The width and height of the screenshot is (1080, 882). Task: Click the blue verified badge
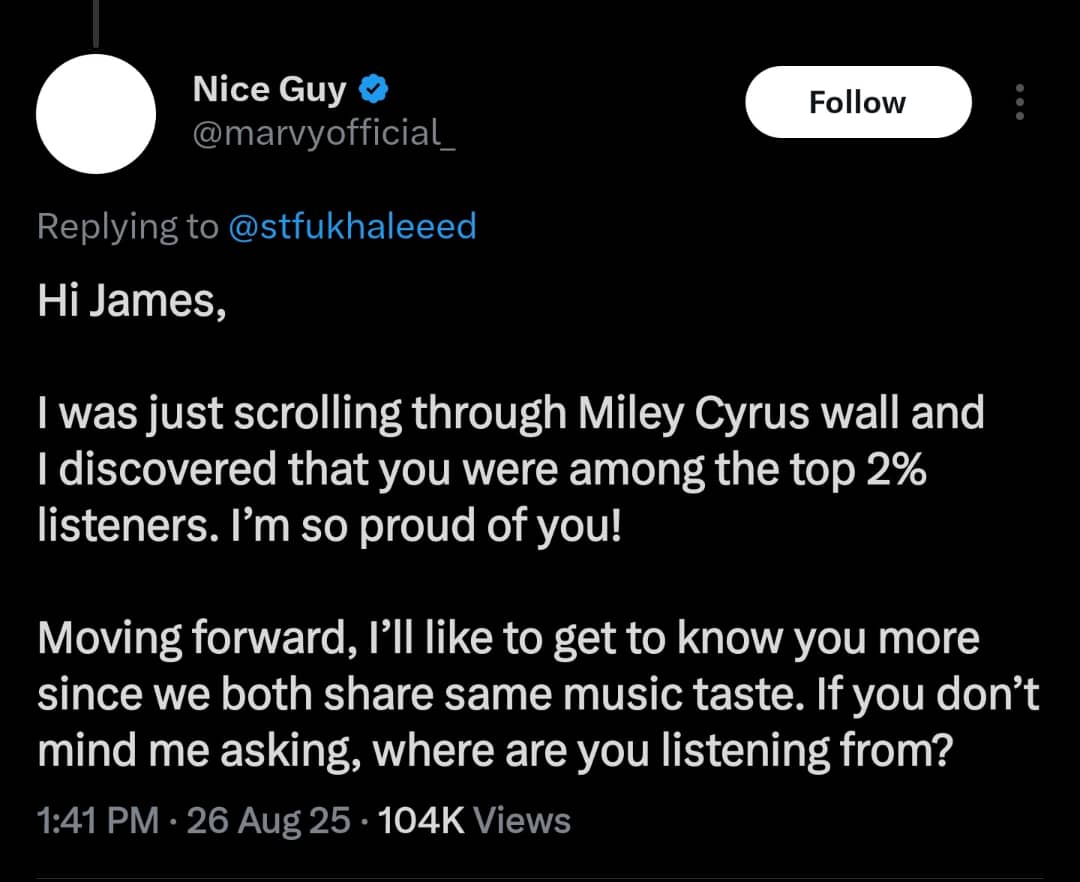374,90
